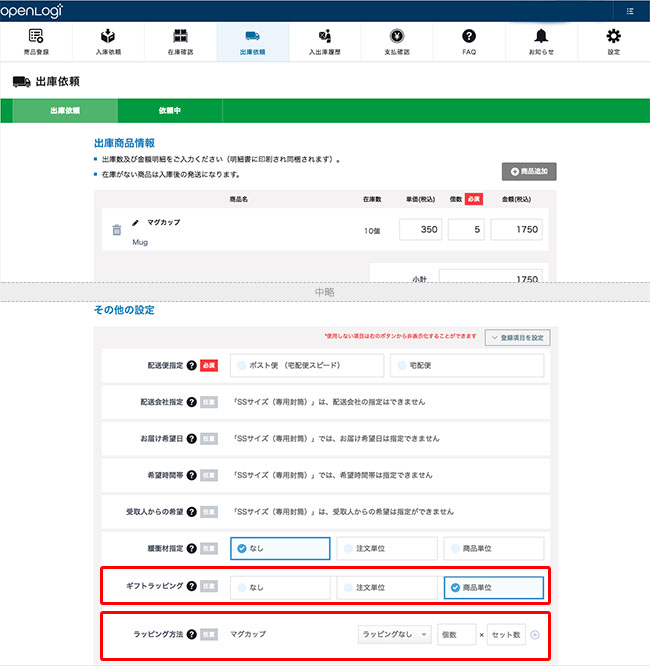Show help for 緩衝材指定
The image size is (650, 666).
coord(192,548)
